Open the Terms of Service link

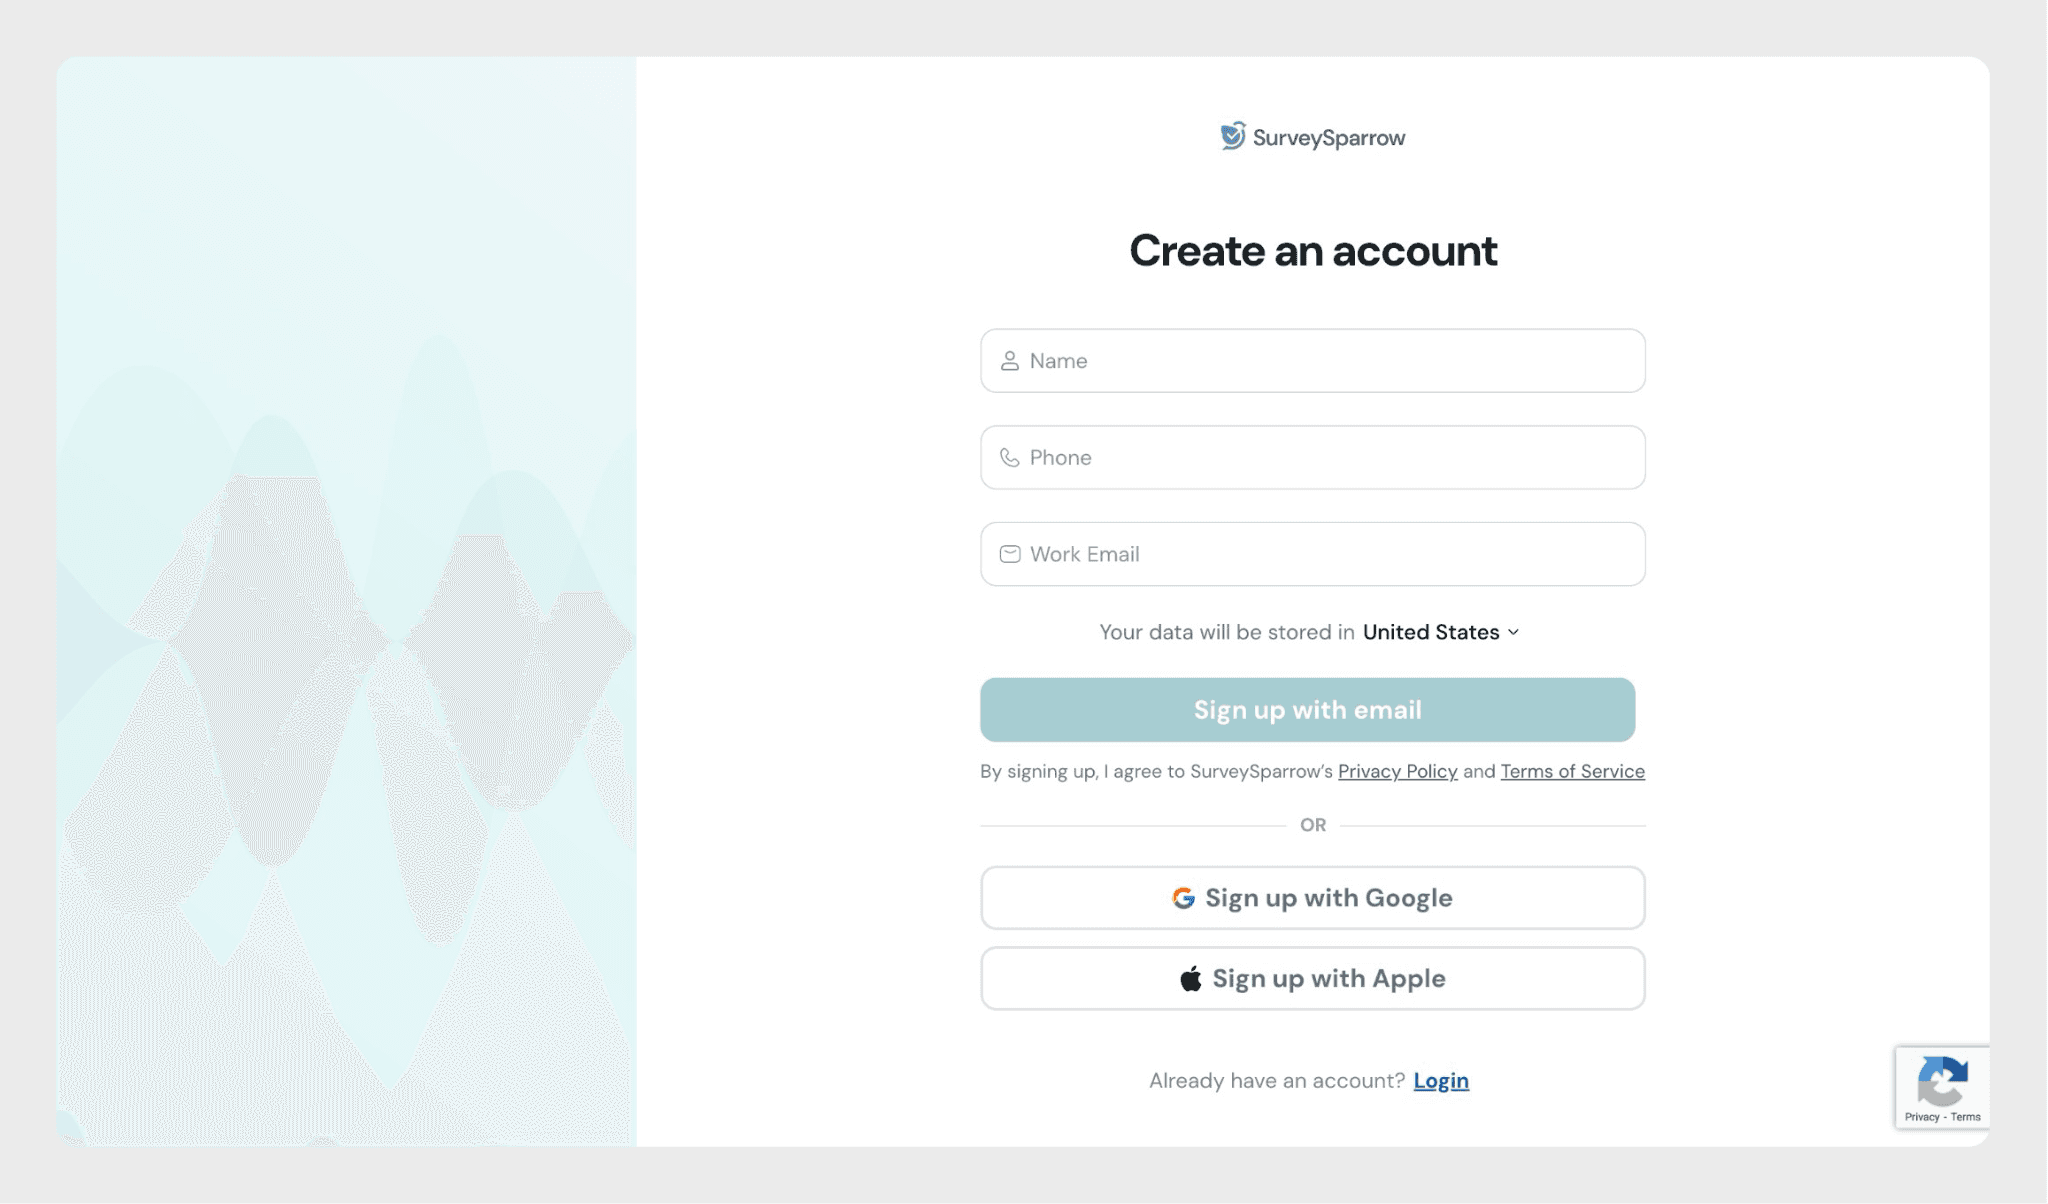click(1572, 771)
